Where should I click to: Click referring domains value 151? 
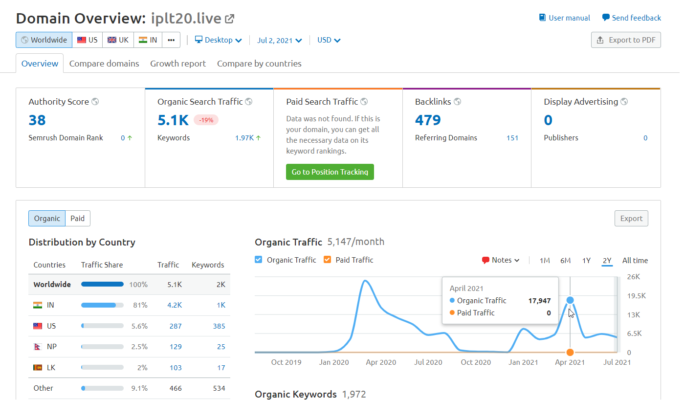[512, 138]
